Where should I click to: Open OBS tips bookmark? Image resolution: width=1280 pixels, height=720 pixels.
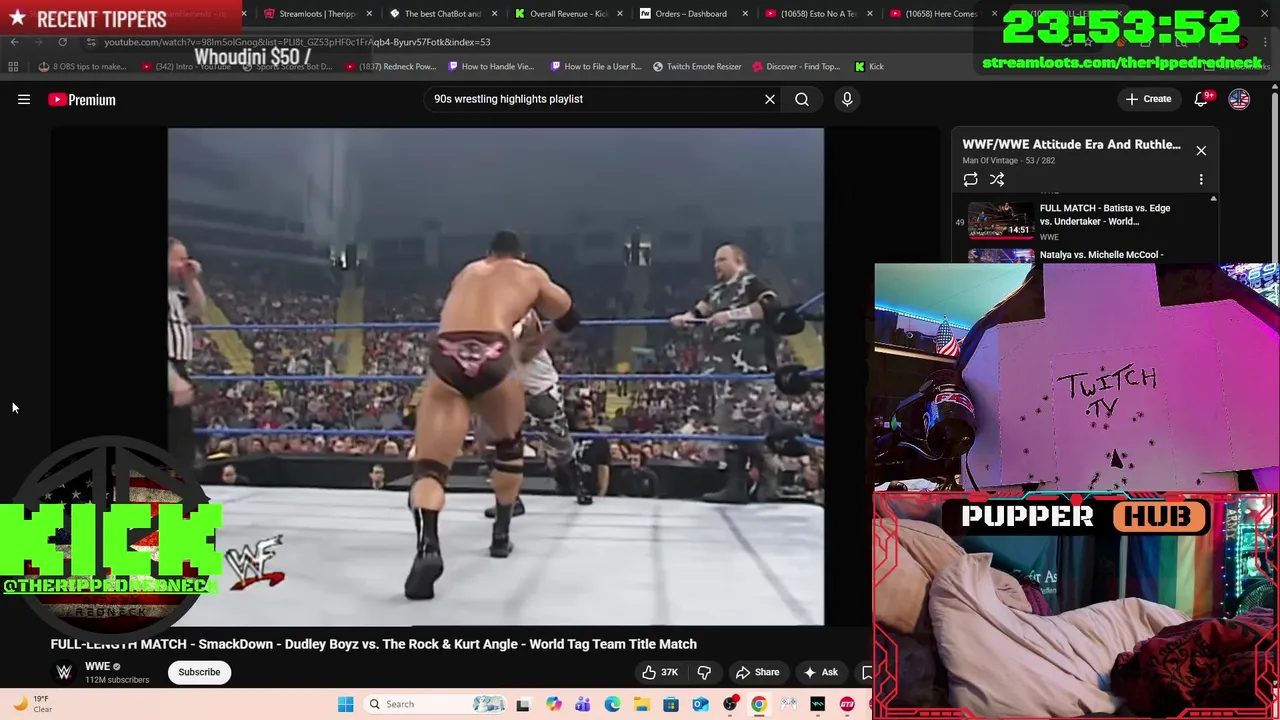pyautogui.click(x=82, y=66)
